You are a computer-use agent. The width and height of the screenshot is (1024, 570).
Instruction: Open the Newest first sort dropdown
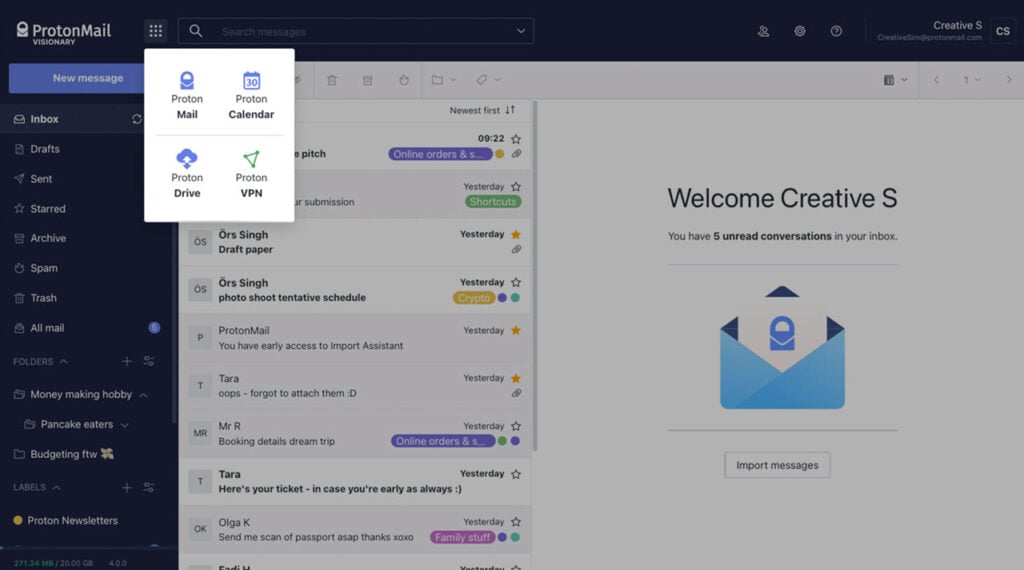[x=482, y=110]
